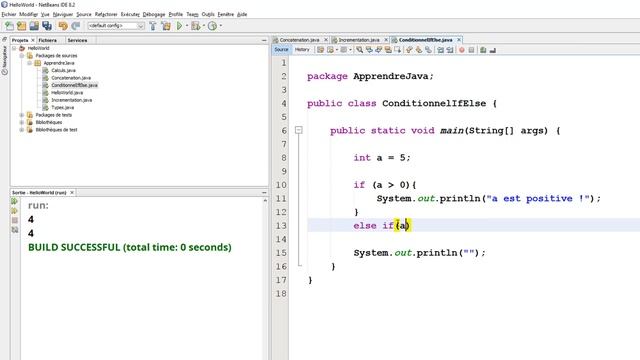Switch to the Fichiers tab
This screenshot has height=360, width=640.
pyautogui.click(x=47, y=40)
